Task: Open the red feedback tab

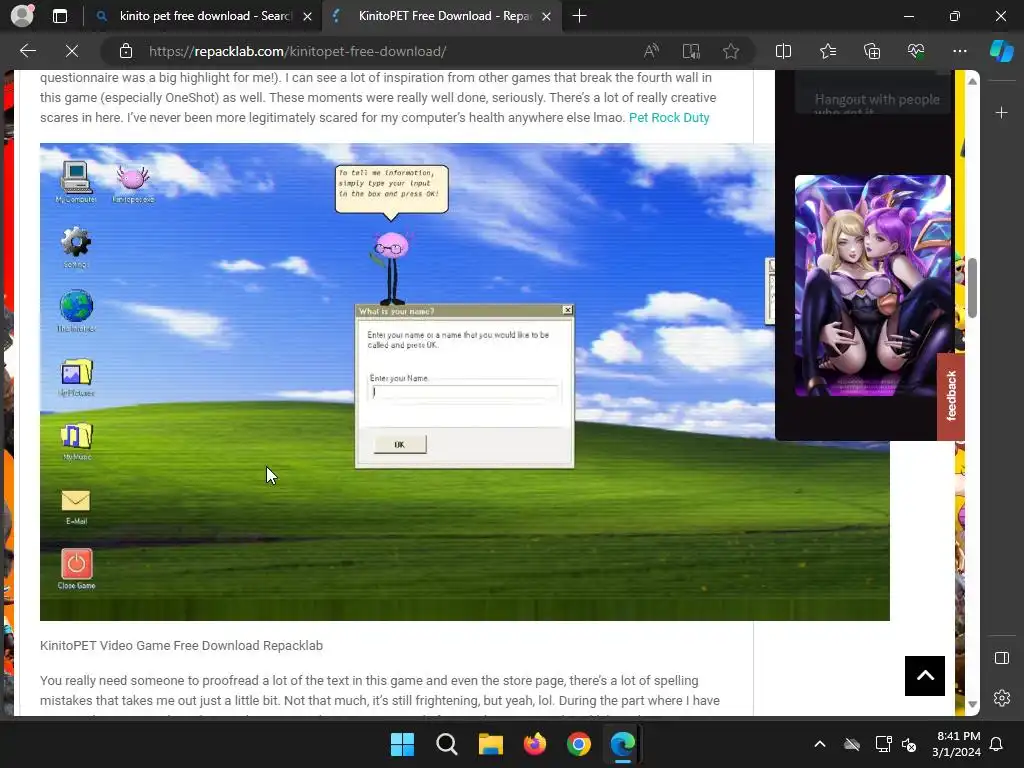Action: (951, 396)
